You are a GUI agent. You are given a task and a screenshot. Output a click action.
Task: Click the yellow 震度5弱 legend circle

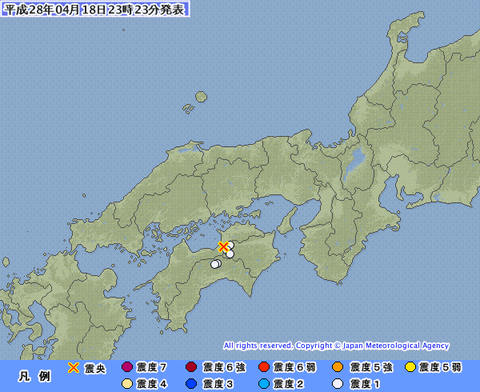410,367
